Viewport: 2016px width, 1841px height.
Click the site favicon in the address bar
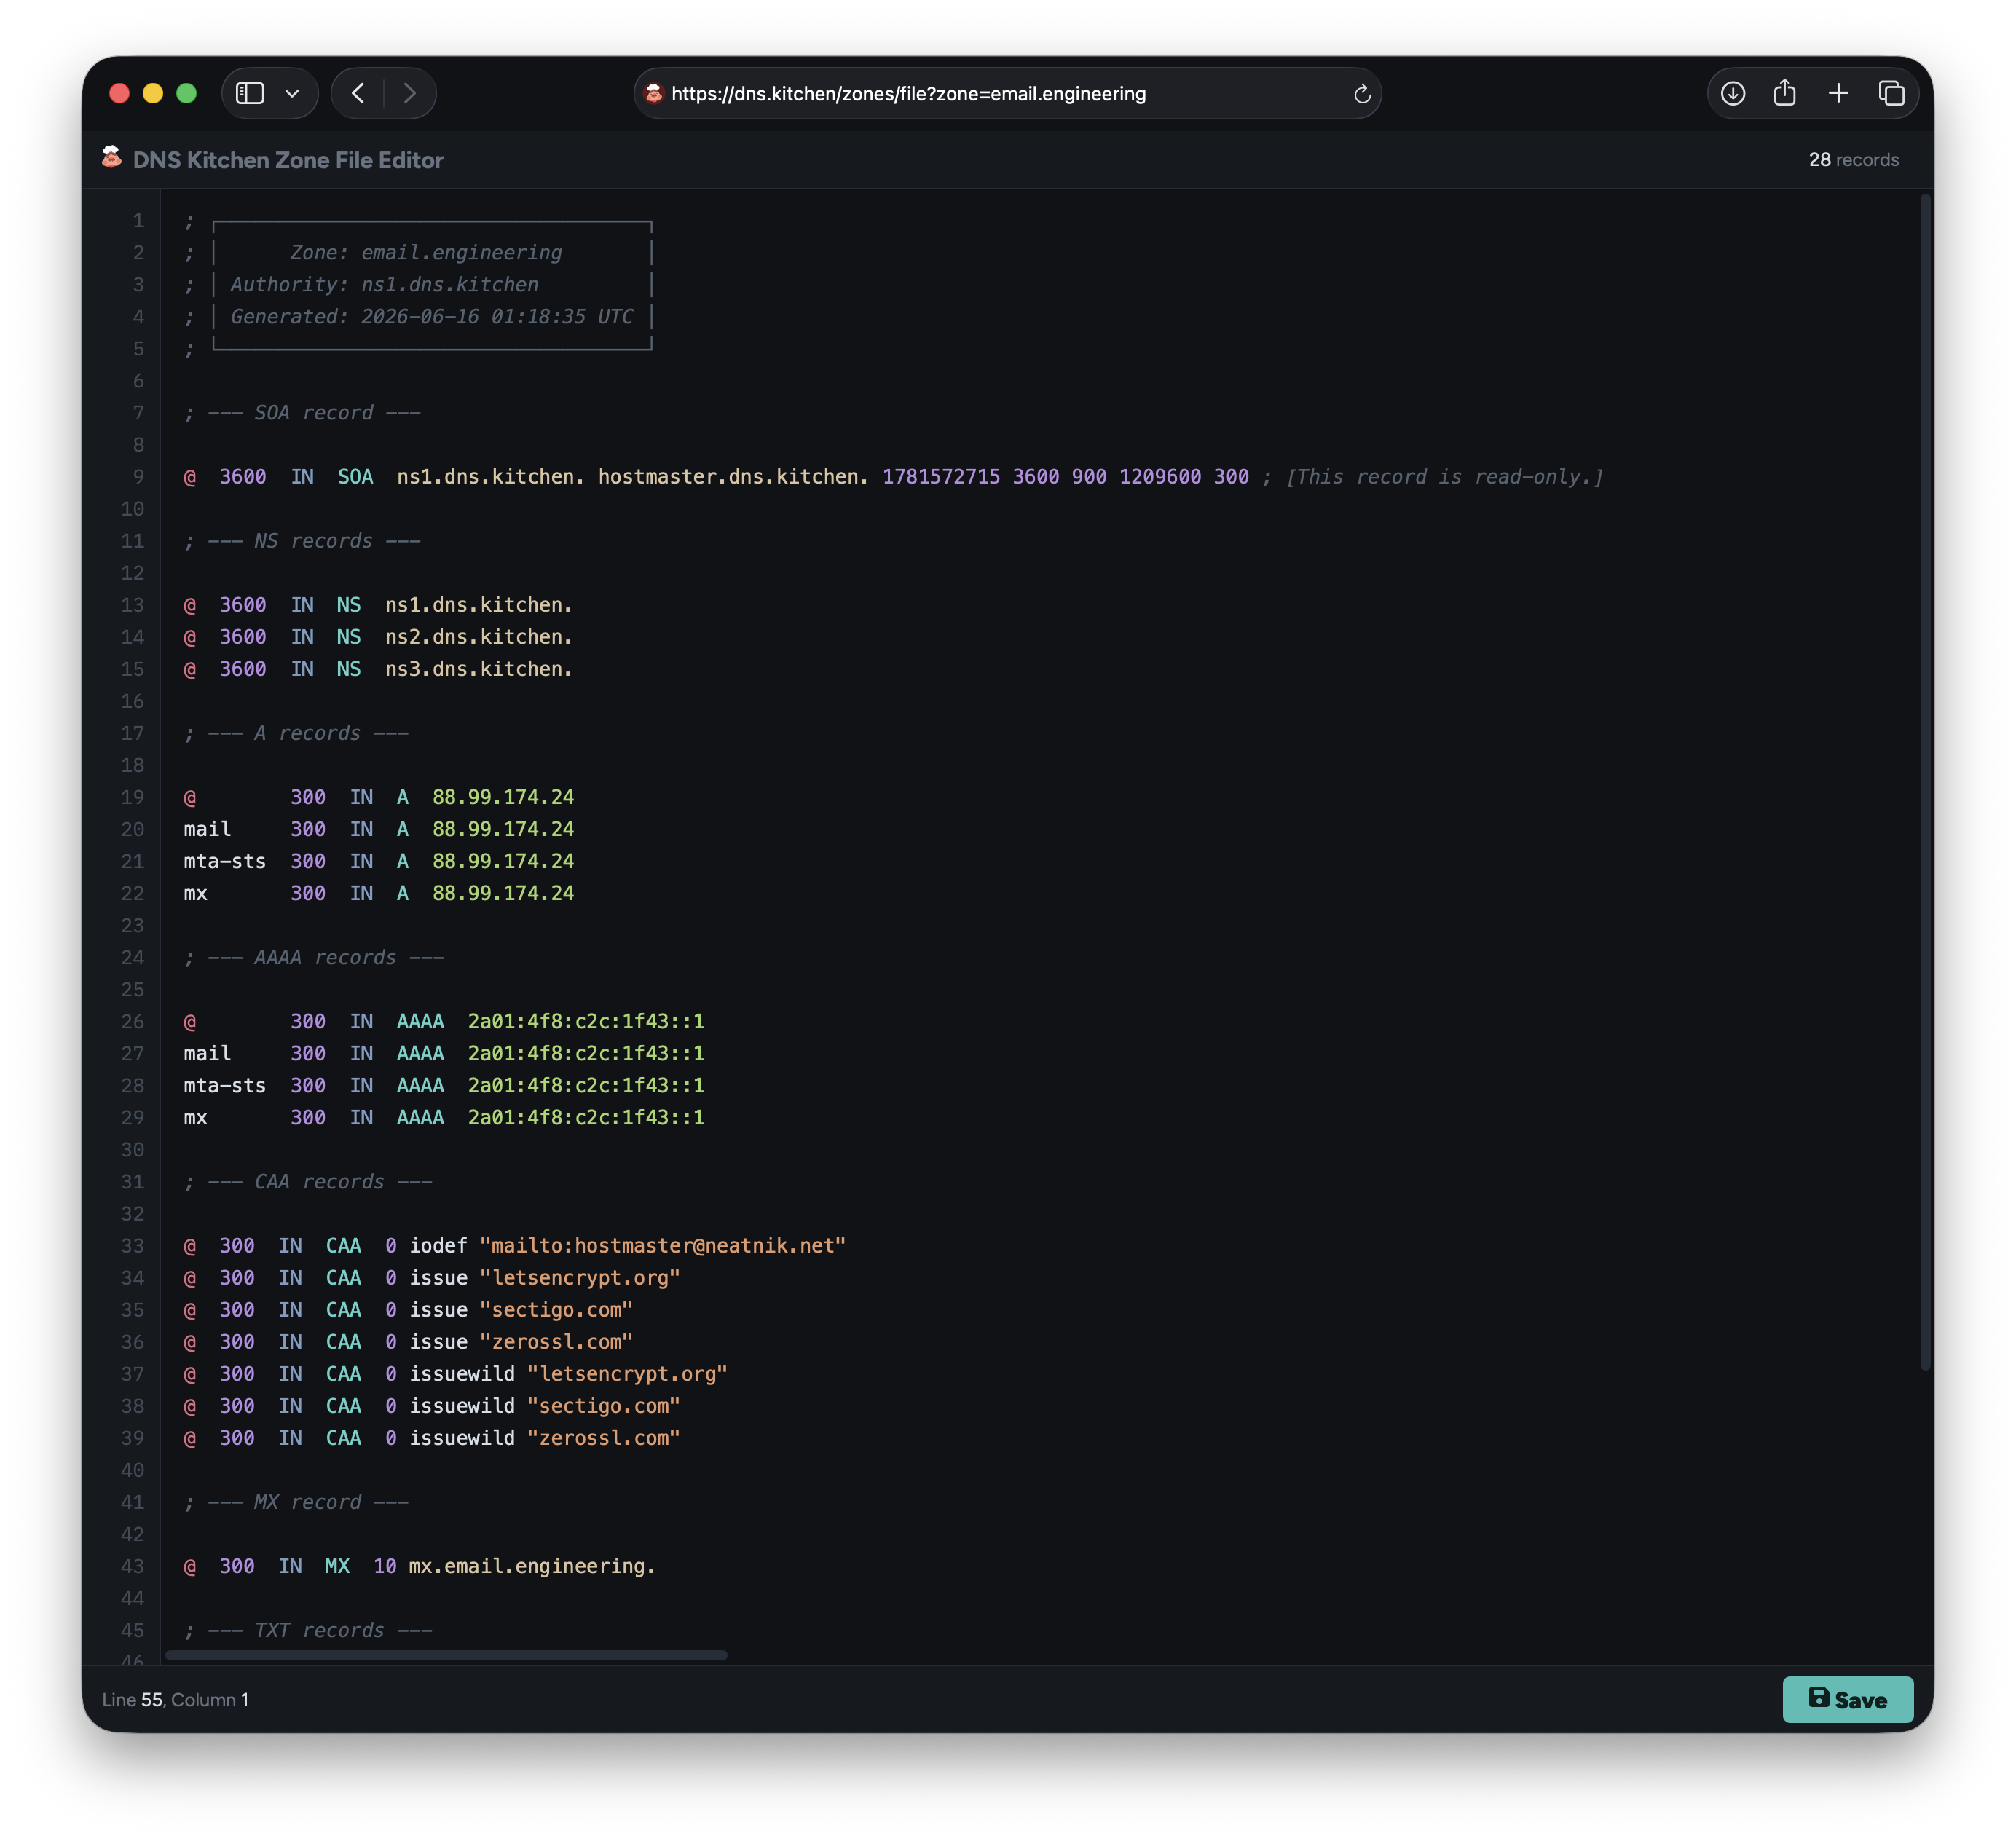(654, 93)
